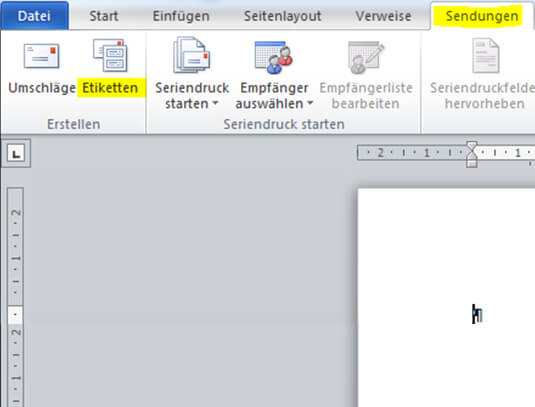The height and width of the screenshot is (407, 535).
Task: Click the Umschläge envelope icon
Action: click(41, 56)
